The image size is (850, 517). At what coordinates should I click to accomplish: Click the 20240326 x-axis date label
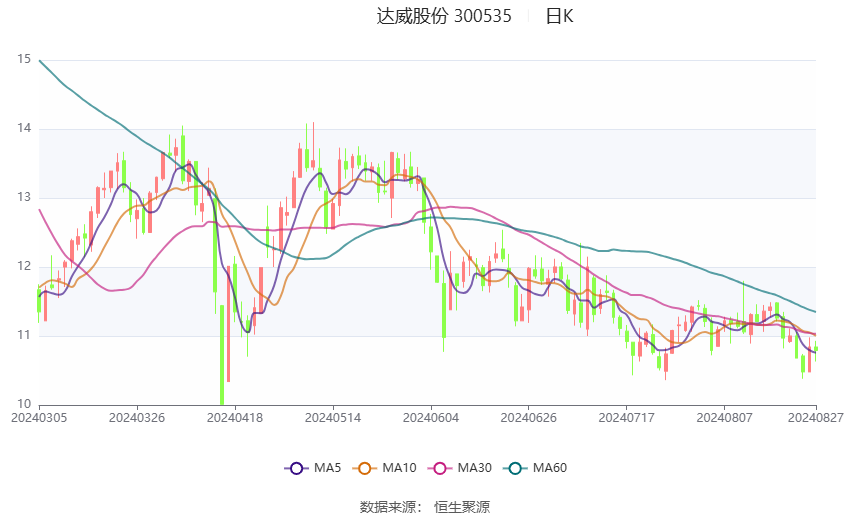(x=137, y=418)
